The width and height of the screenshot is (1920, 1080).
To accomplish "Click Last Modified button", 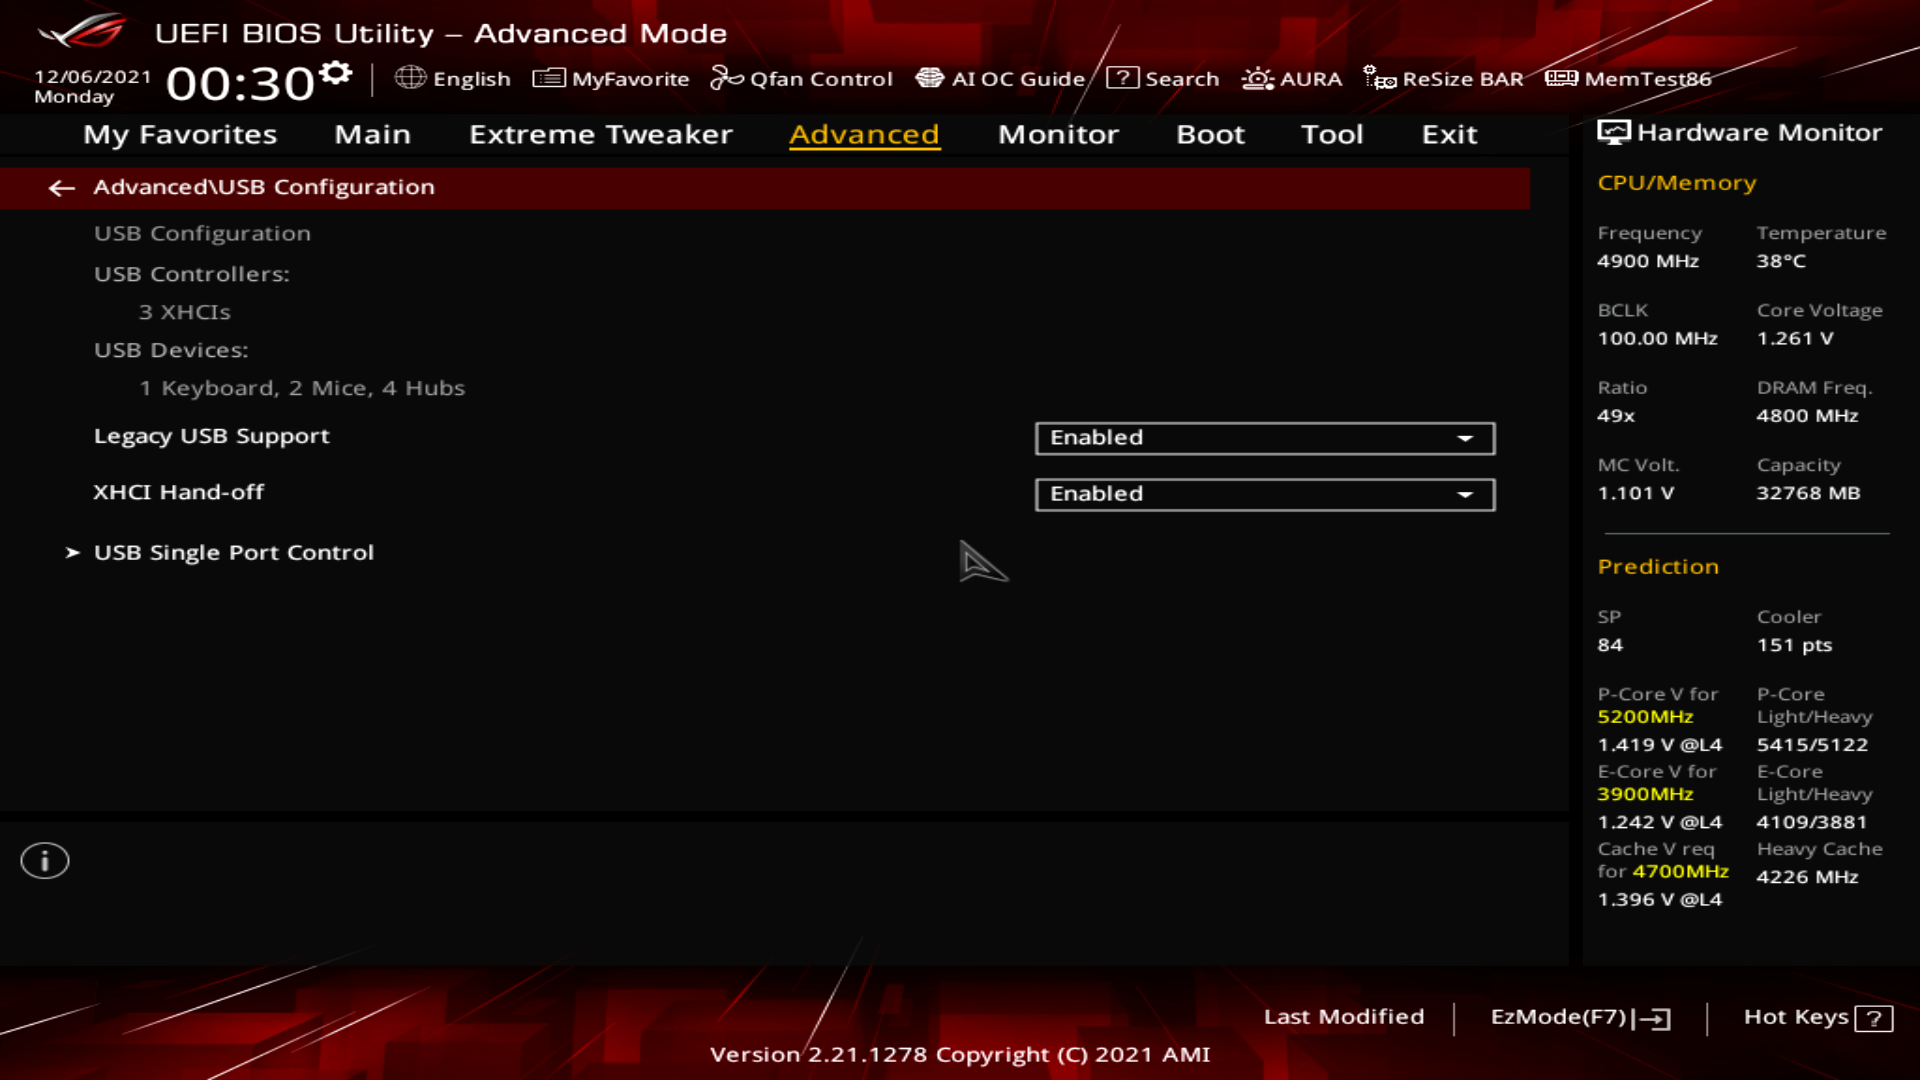I will [1343, 1017].
